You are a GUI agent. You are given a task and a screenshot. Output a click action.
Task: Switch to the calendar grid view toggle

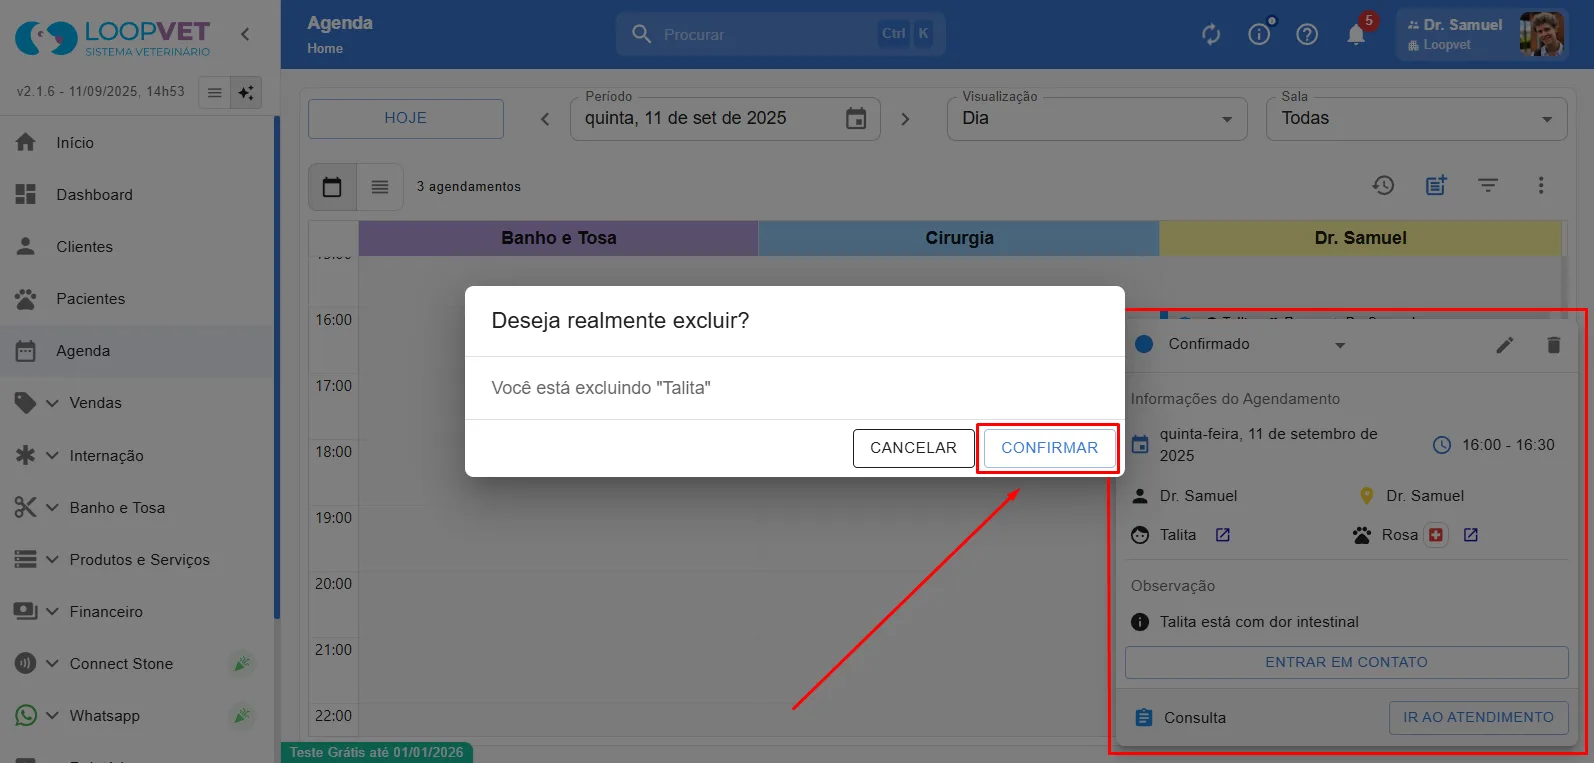pyautogui.click(x=332, y=187)
